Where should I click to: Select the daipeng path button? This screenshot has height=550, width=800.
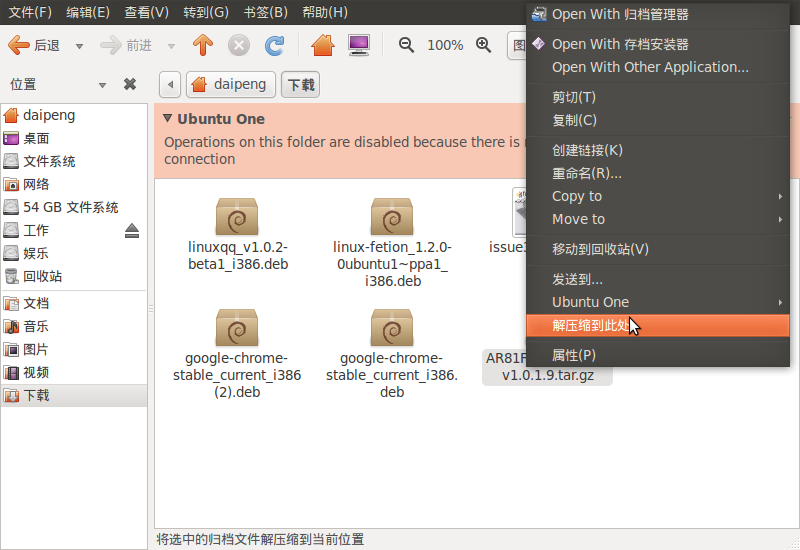coord(231,84)
